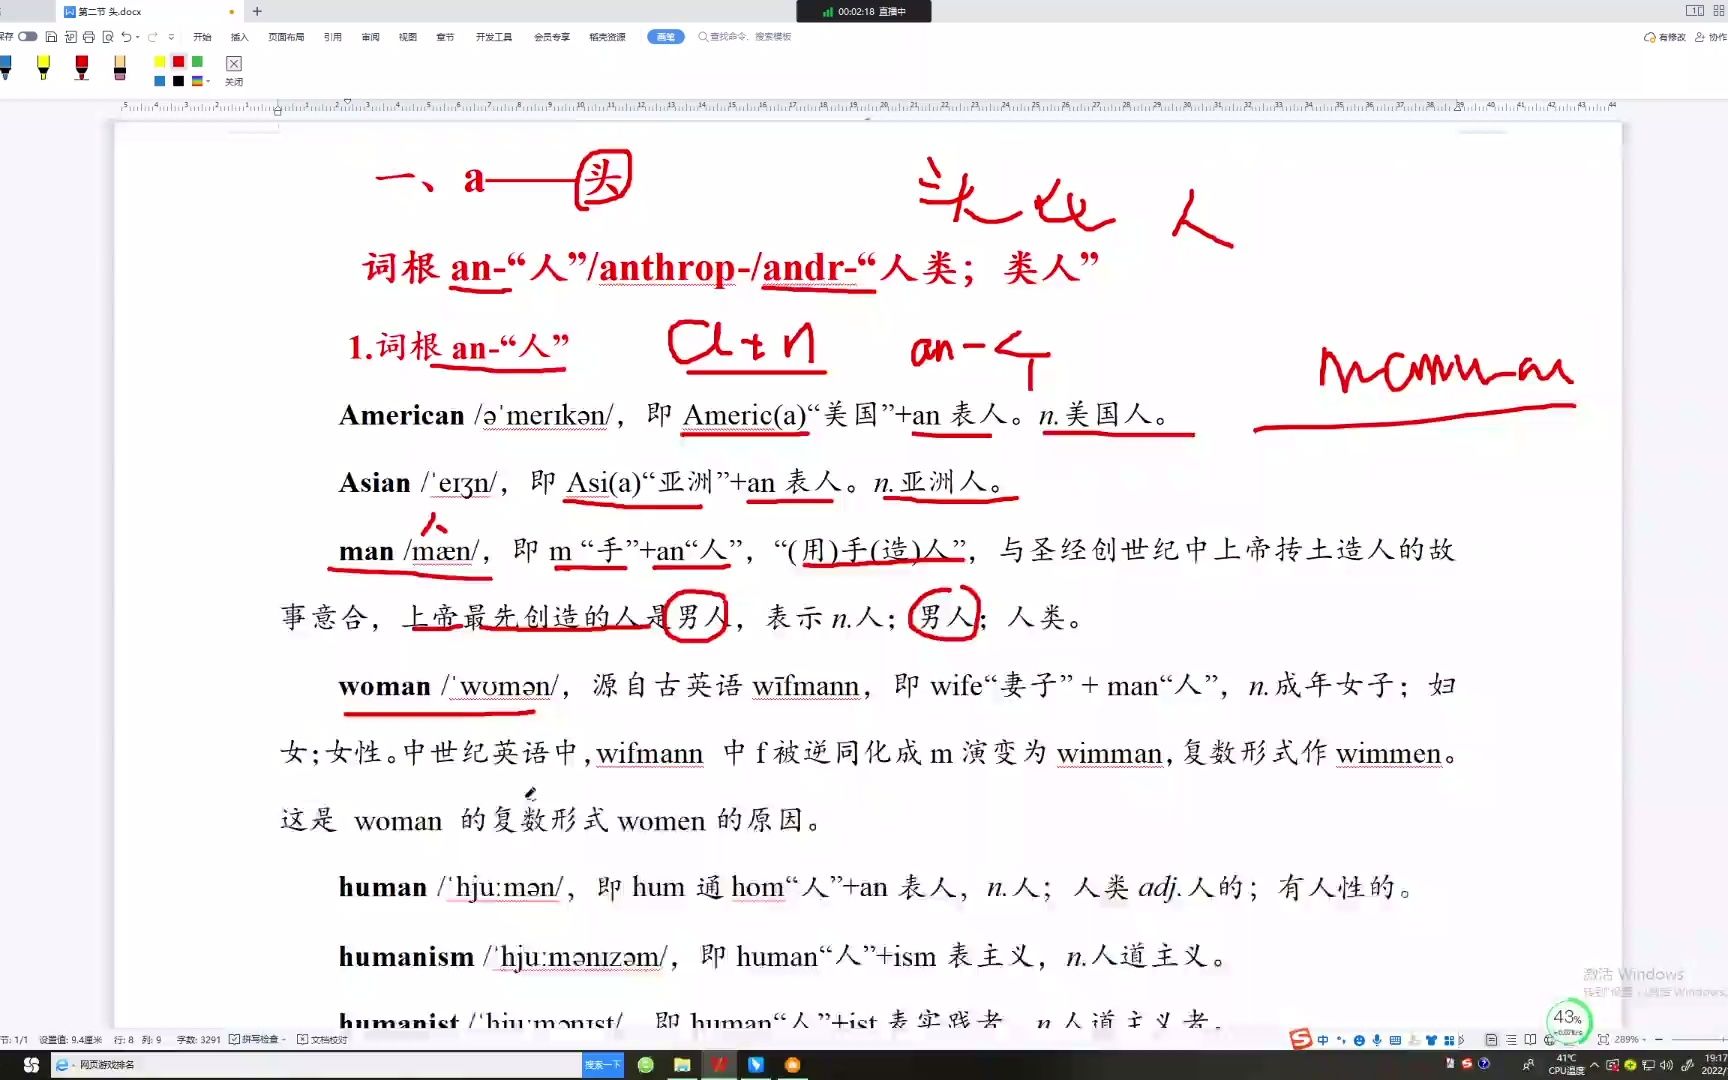
Task: Click the export to PDF icon
Action: [x=70, y=37]
